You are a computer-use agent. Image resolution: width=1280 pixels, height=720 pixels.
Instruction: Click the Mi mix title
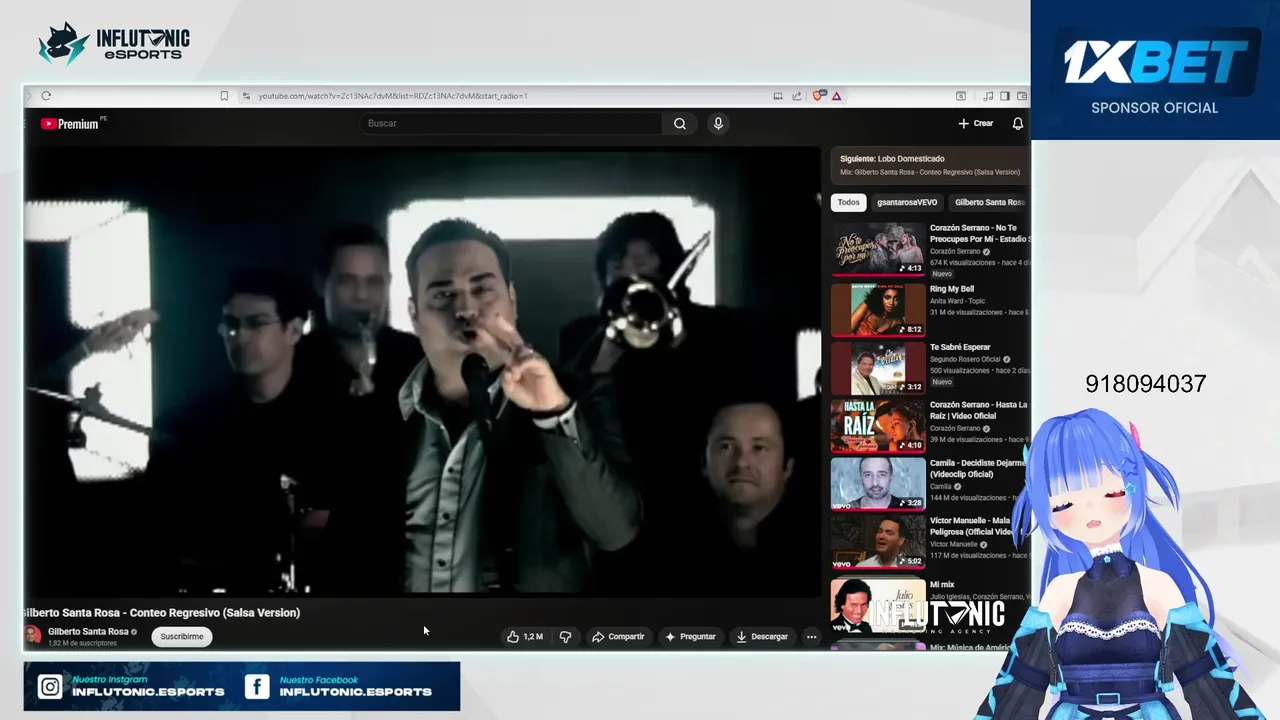click(x=942, y=584)
